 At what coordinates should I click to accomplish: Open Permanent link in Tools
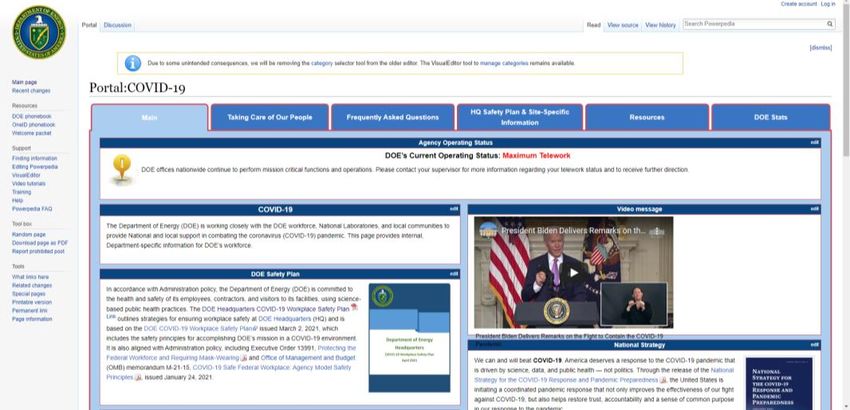pos(30,311)
